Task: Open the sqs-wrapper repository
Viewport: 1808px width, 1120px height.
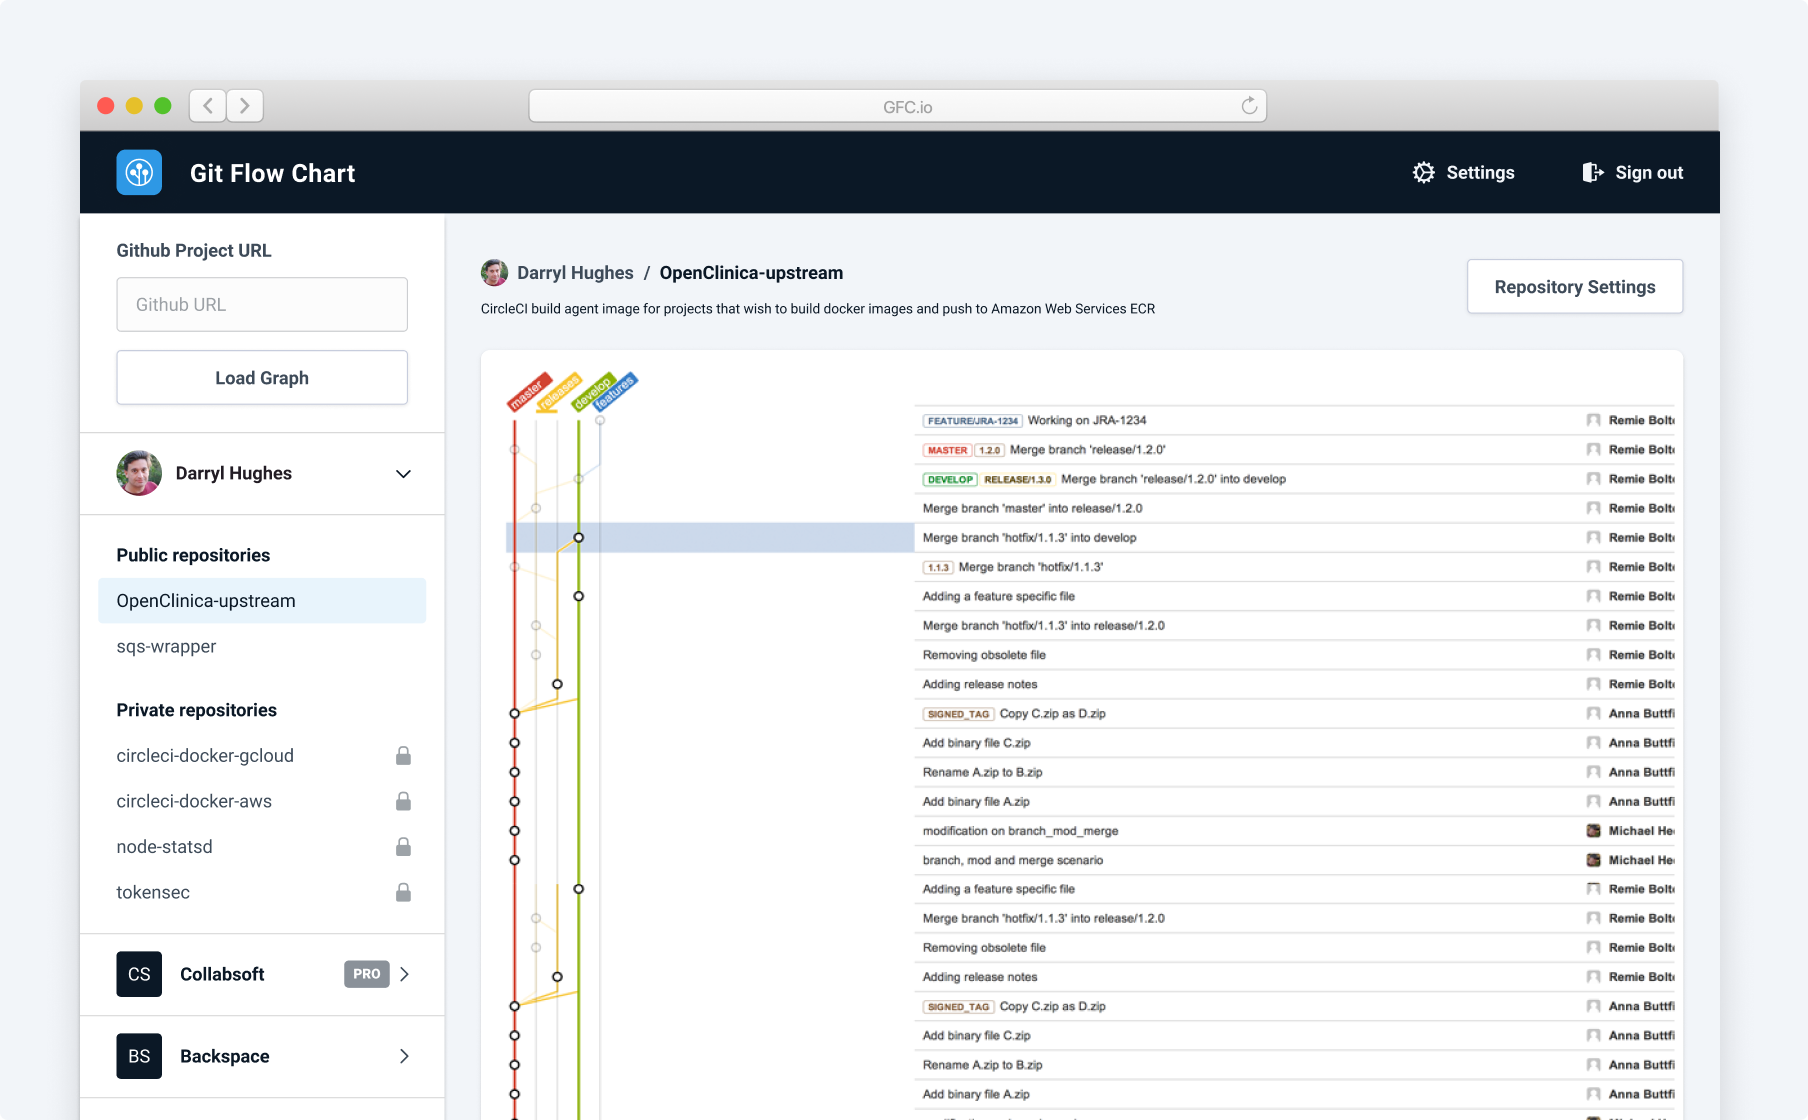Action: 166,647
